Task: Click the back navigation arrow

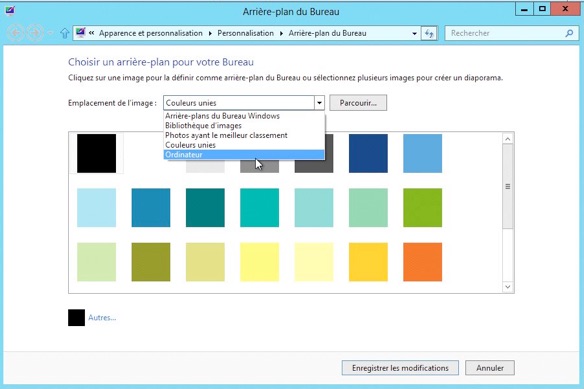Action: click(x=16, y=33)
